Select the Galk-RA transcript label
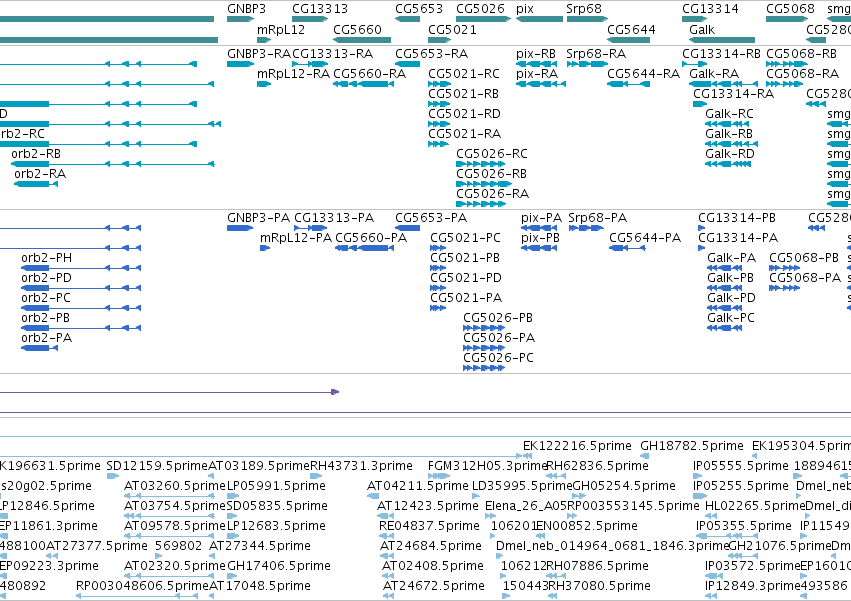851x601 pixels. pyautogui.click(x=714, y=74)
